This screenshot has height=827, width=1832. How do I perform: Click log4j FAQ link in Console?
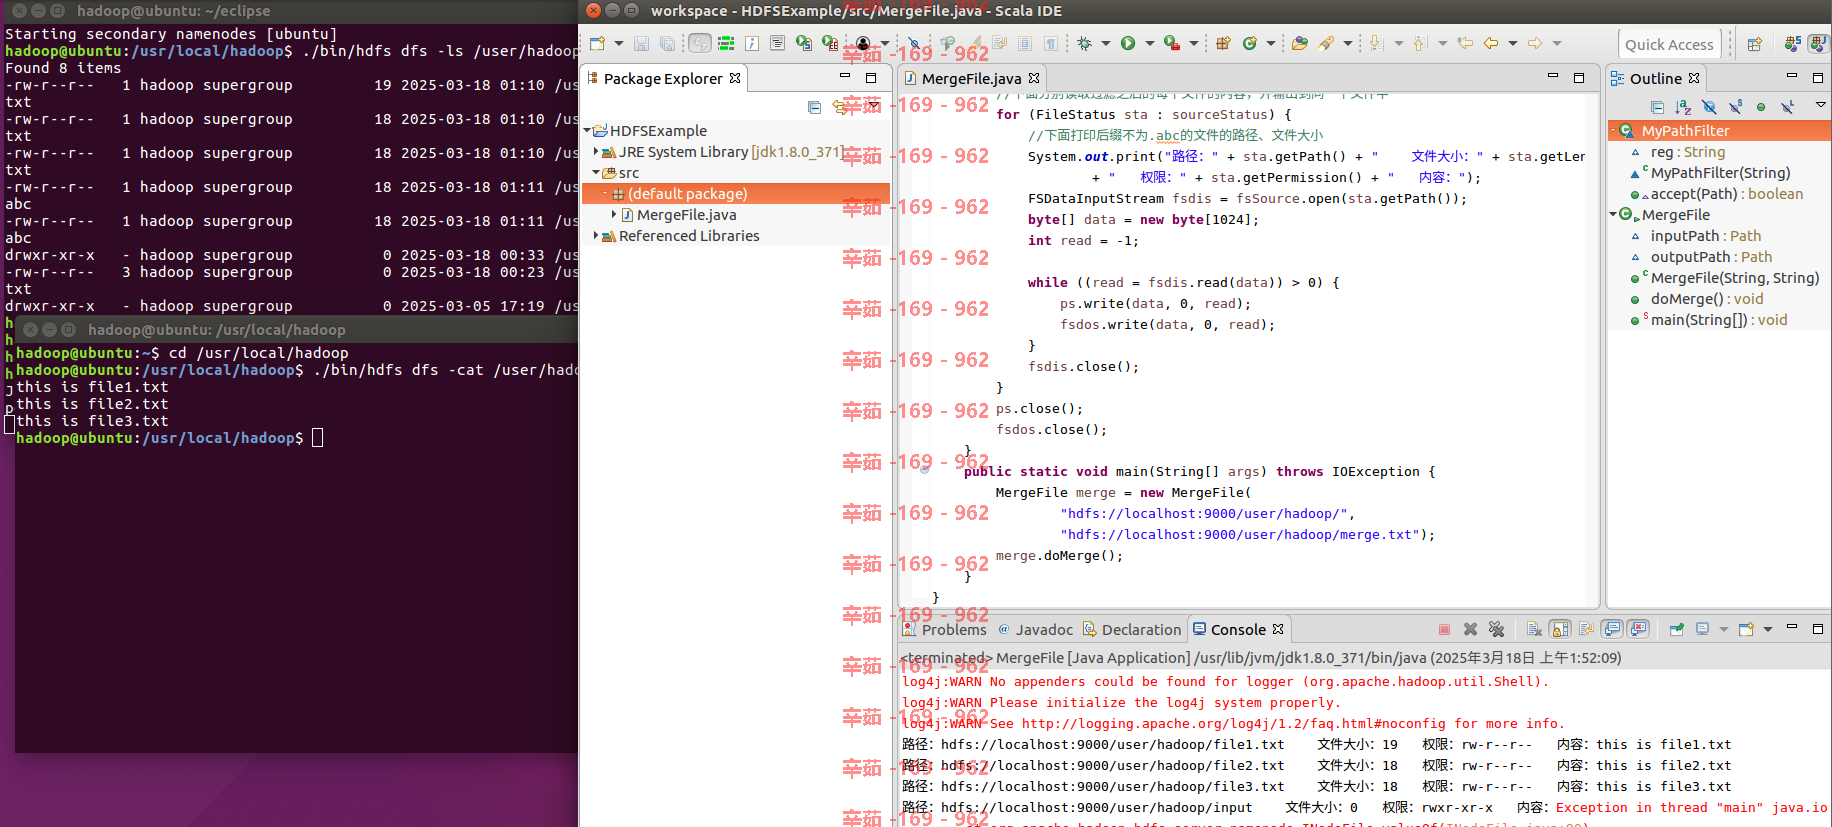[x=1232, y=724]
